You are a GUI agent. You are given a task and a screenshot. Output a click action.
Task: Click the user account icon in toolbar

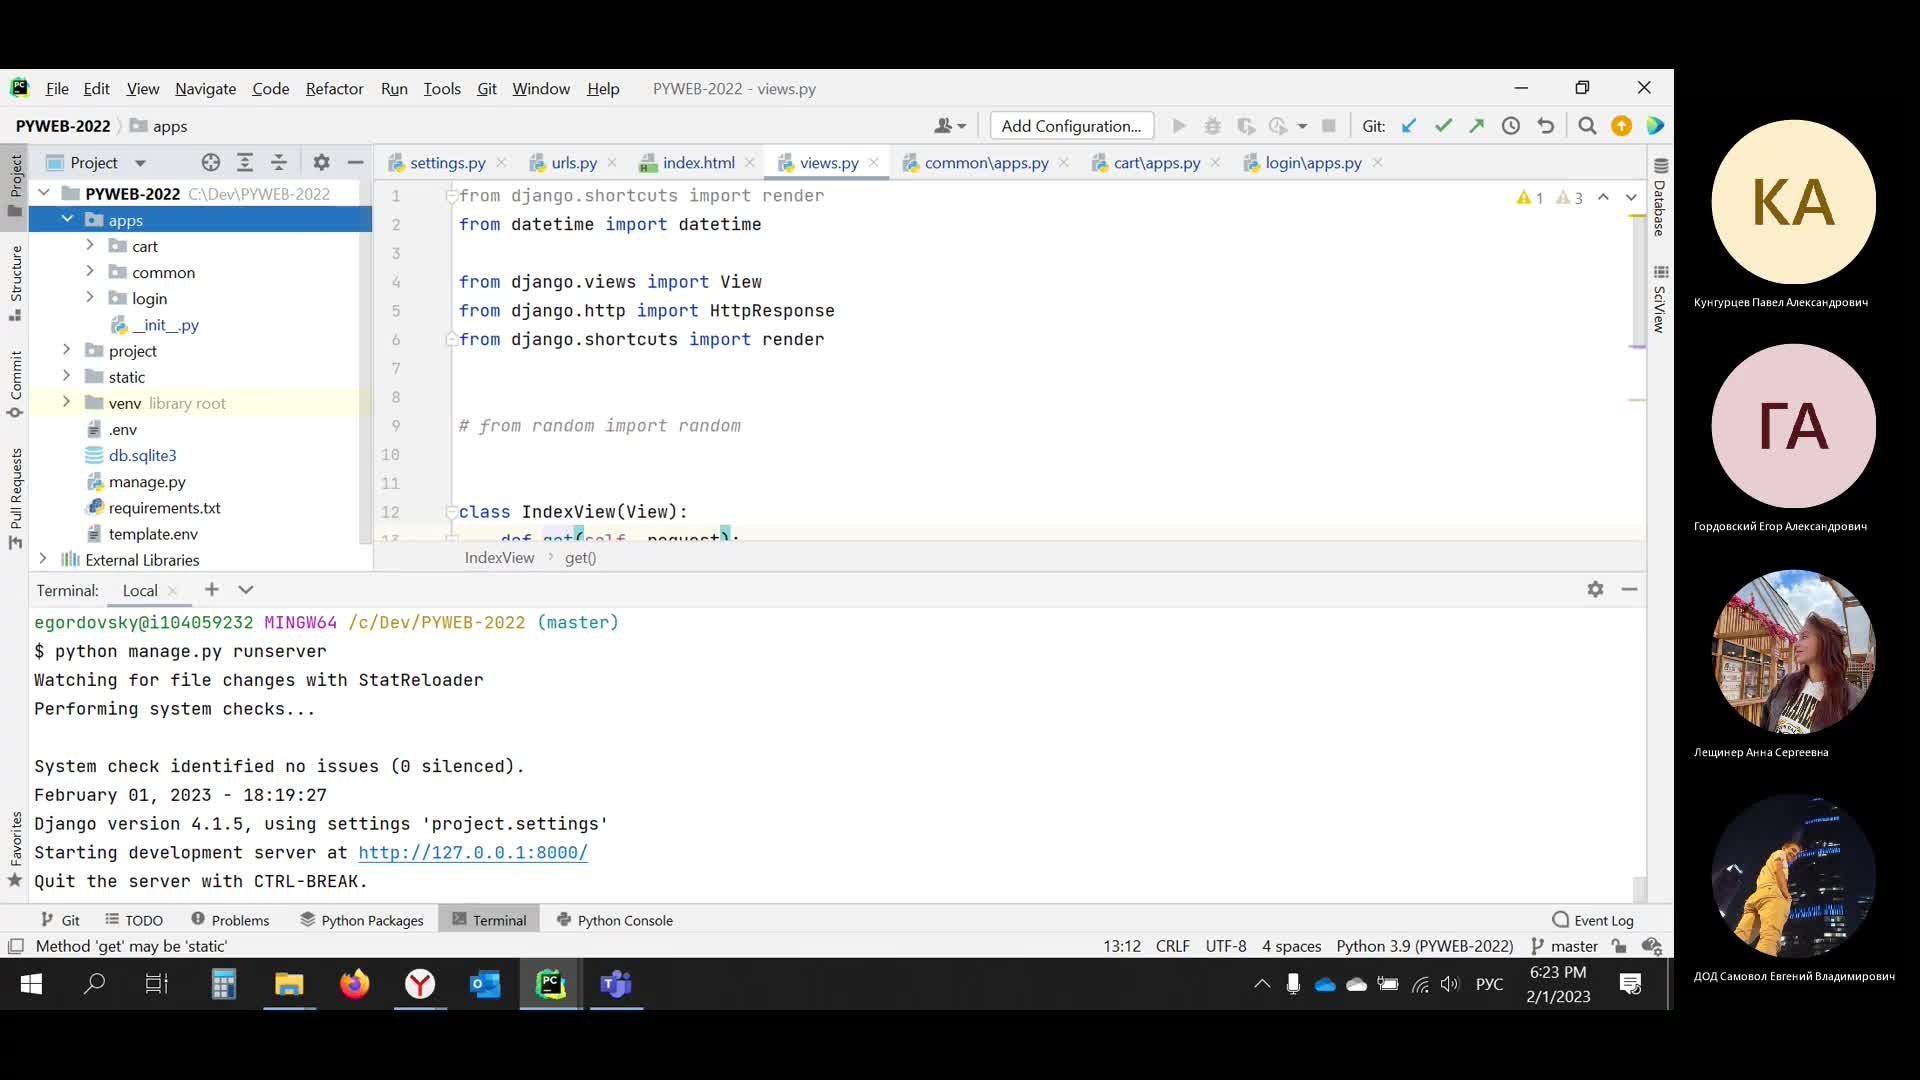(949, 126)
